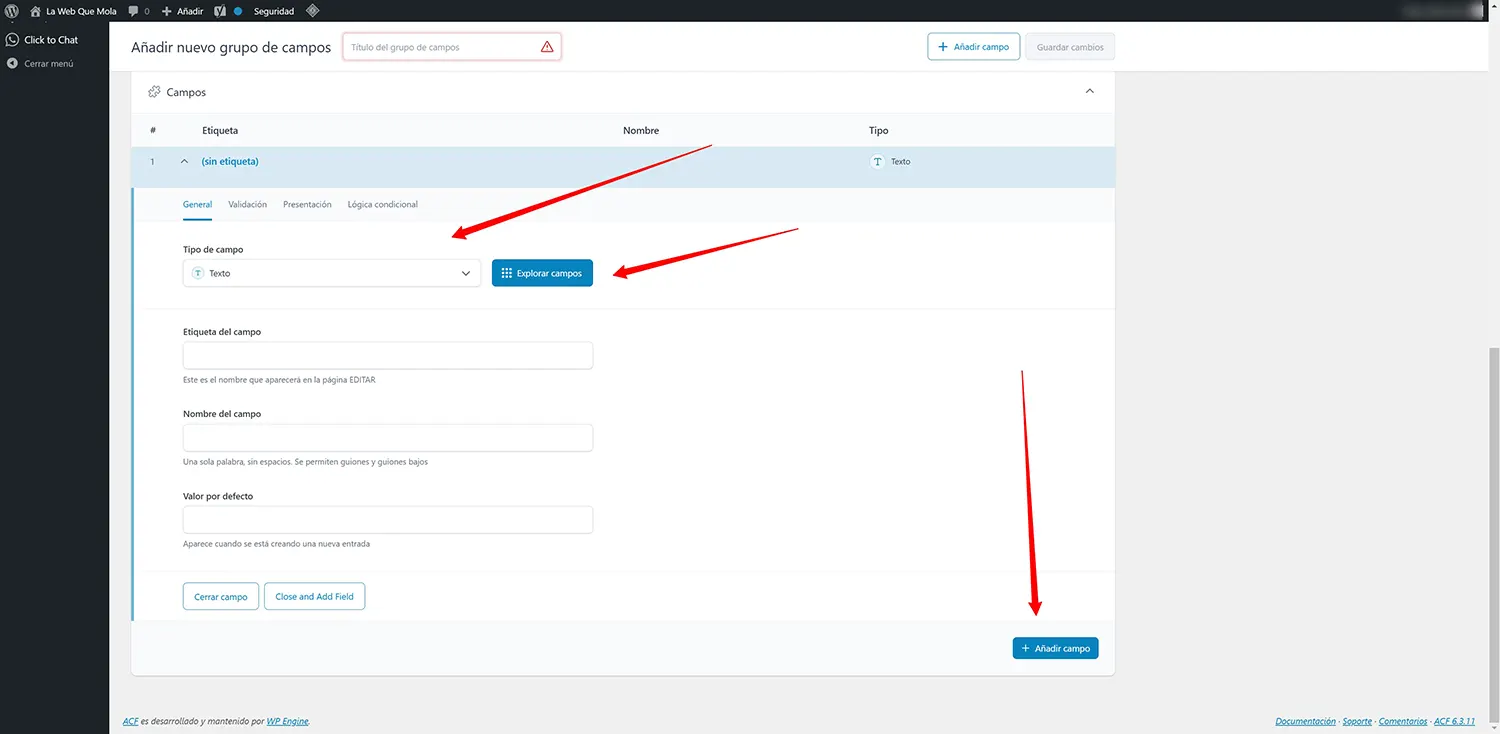
Task: Click the diamond icon after Seguridad
Action: [x=312, y=11]
